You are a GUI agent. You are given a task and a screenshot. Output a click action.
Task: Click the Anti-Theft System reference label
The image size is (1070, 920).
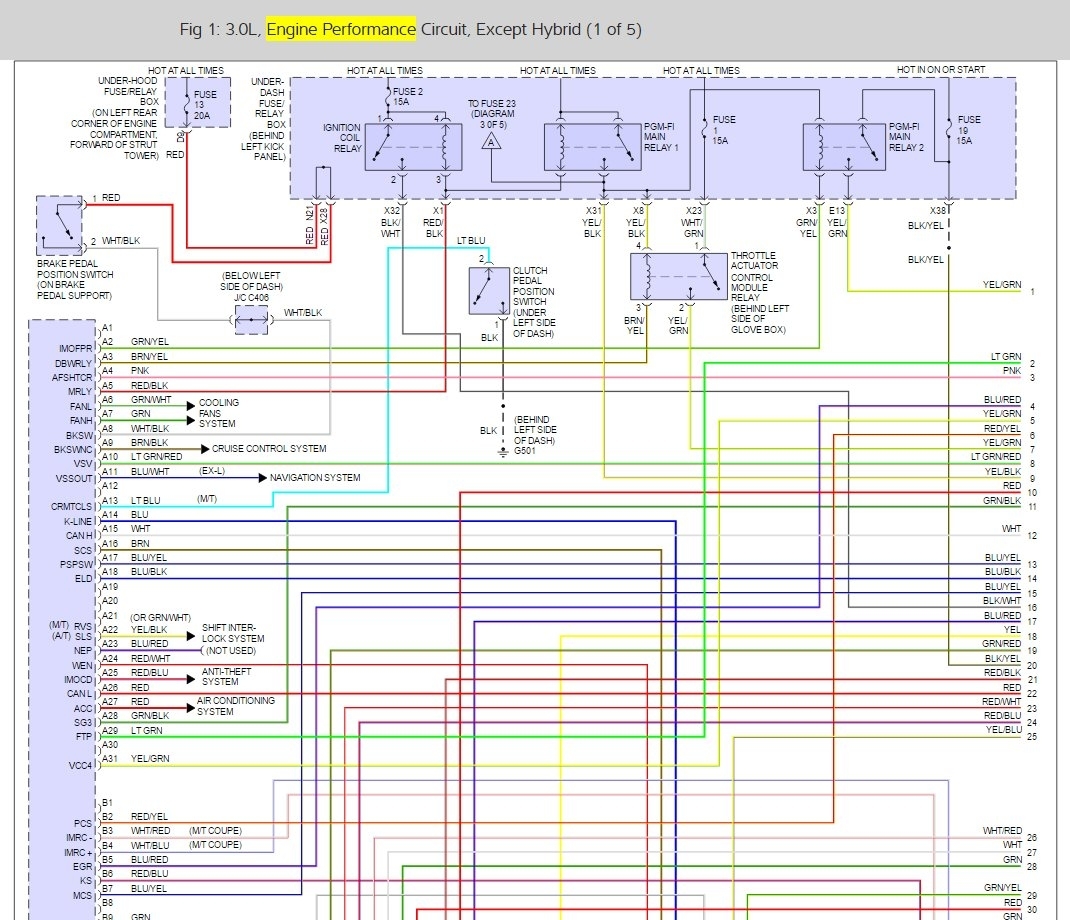pyautogui.click(x=220, y=676)
